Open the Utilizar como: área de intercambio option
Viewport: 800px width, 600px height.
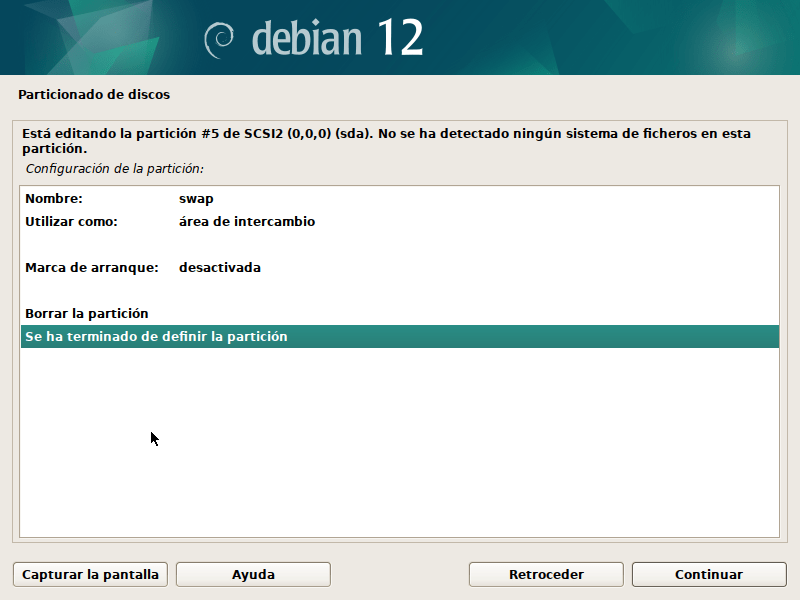[399, 221]
